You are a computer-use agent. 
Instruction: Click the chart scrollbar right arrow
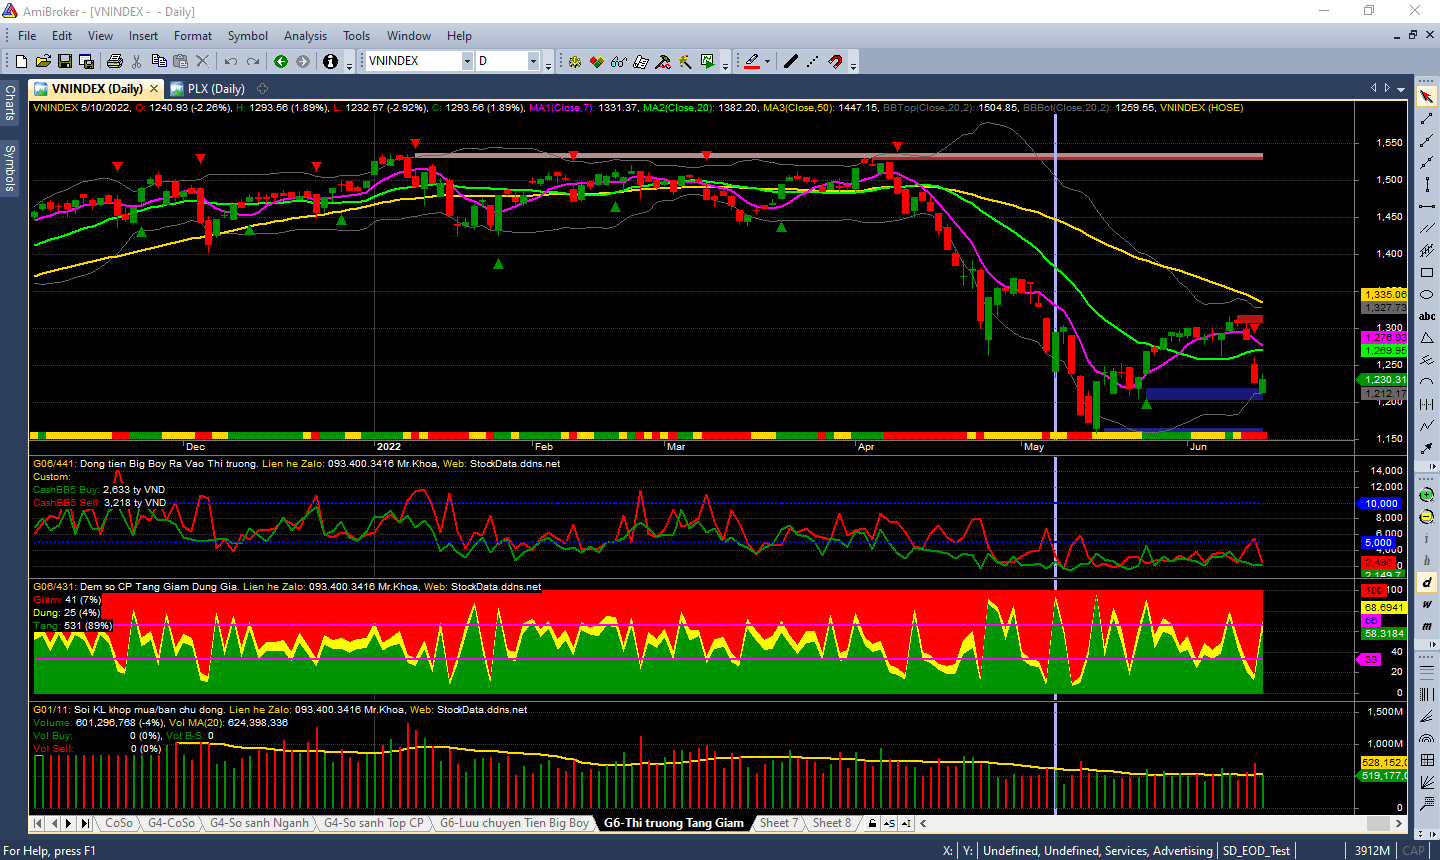pos(1400,823)
